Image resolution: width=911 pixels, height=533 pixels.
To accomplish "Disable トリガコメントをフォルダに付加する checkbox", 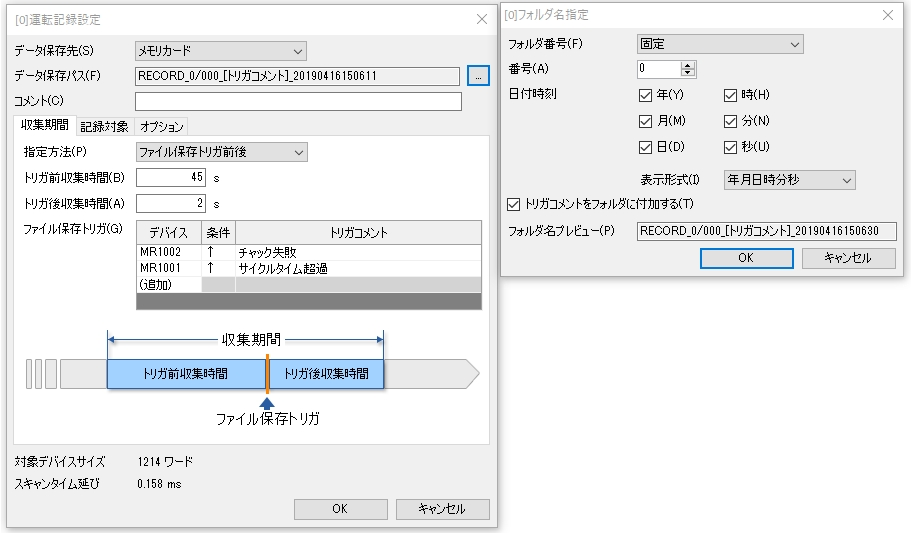I will click(x=514, y=204).
